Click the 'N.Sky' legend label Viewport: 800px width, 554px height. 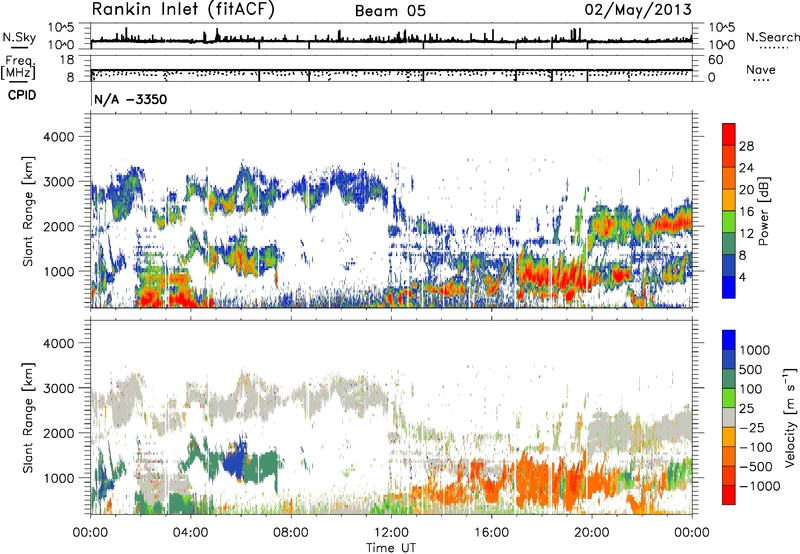19,37
